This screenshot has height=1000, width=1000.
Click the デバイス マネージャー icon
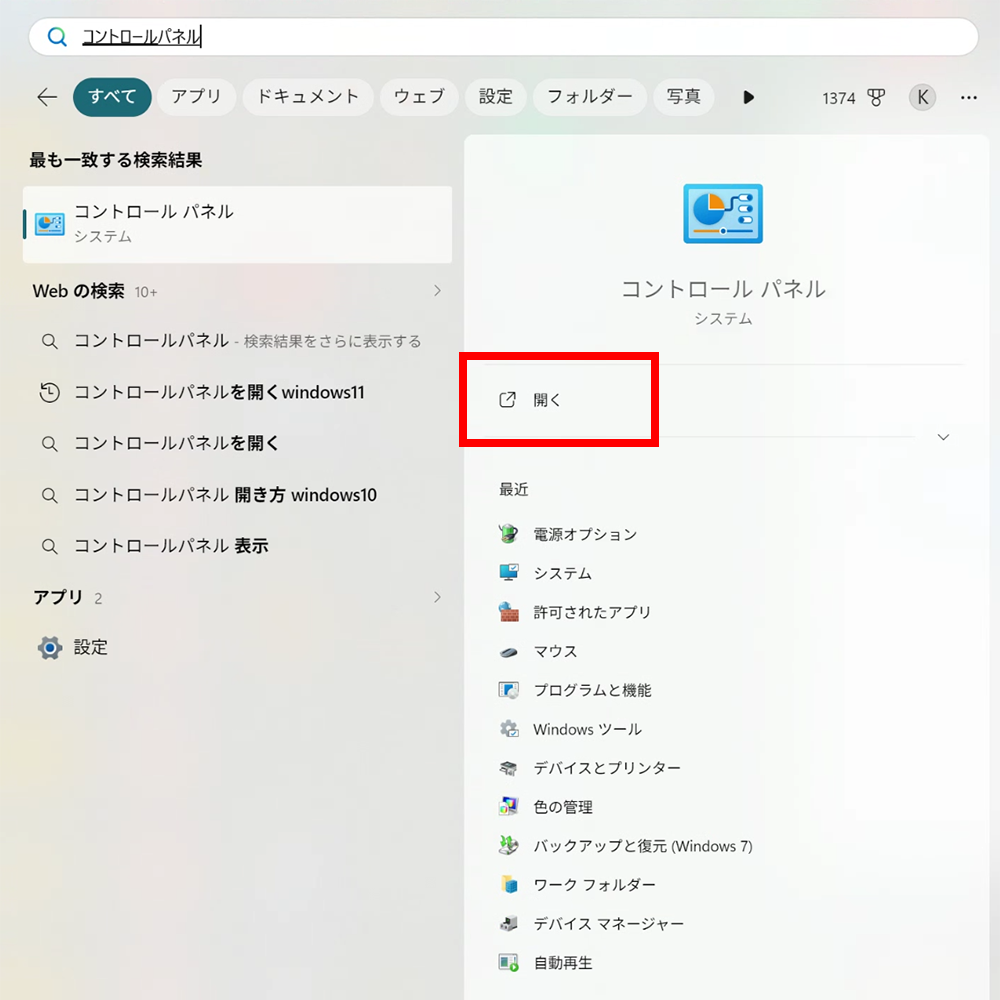click(508, 923)
